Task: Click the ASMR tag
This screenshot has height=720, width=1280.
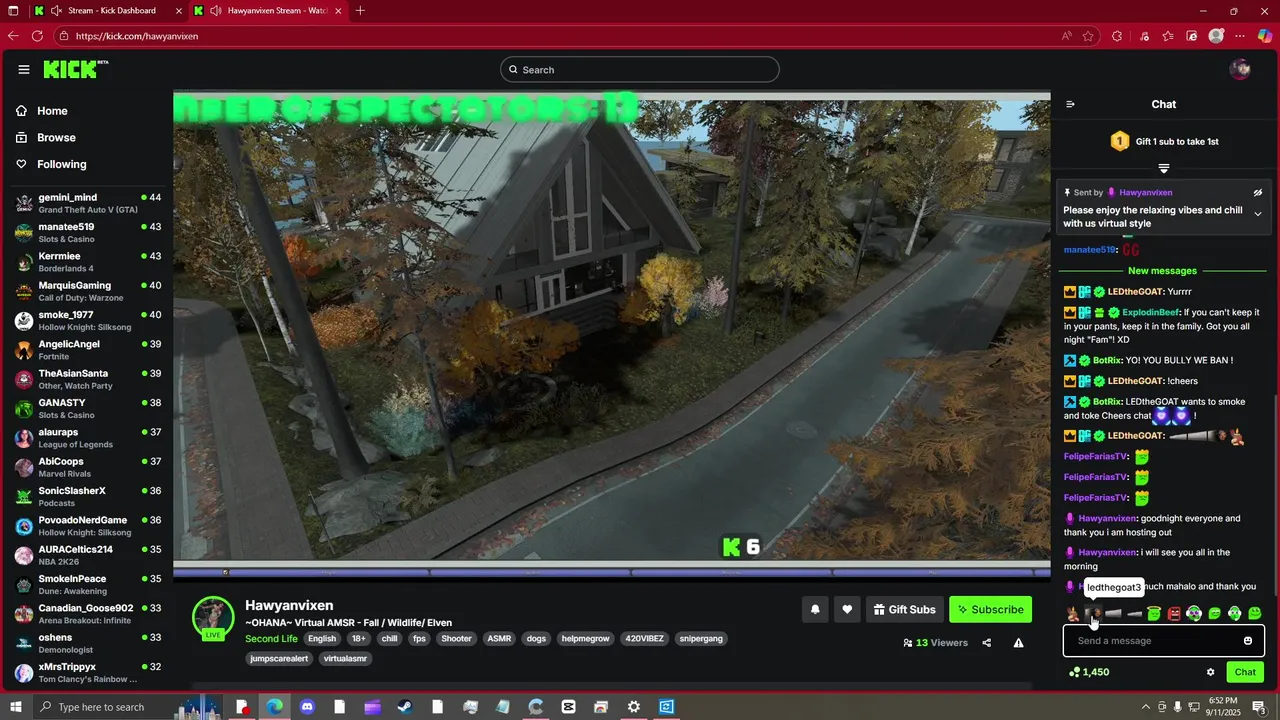Action: 498,638
